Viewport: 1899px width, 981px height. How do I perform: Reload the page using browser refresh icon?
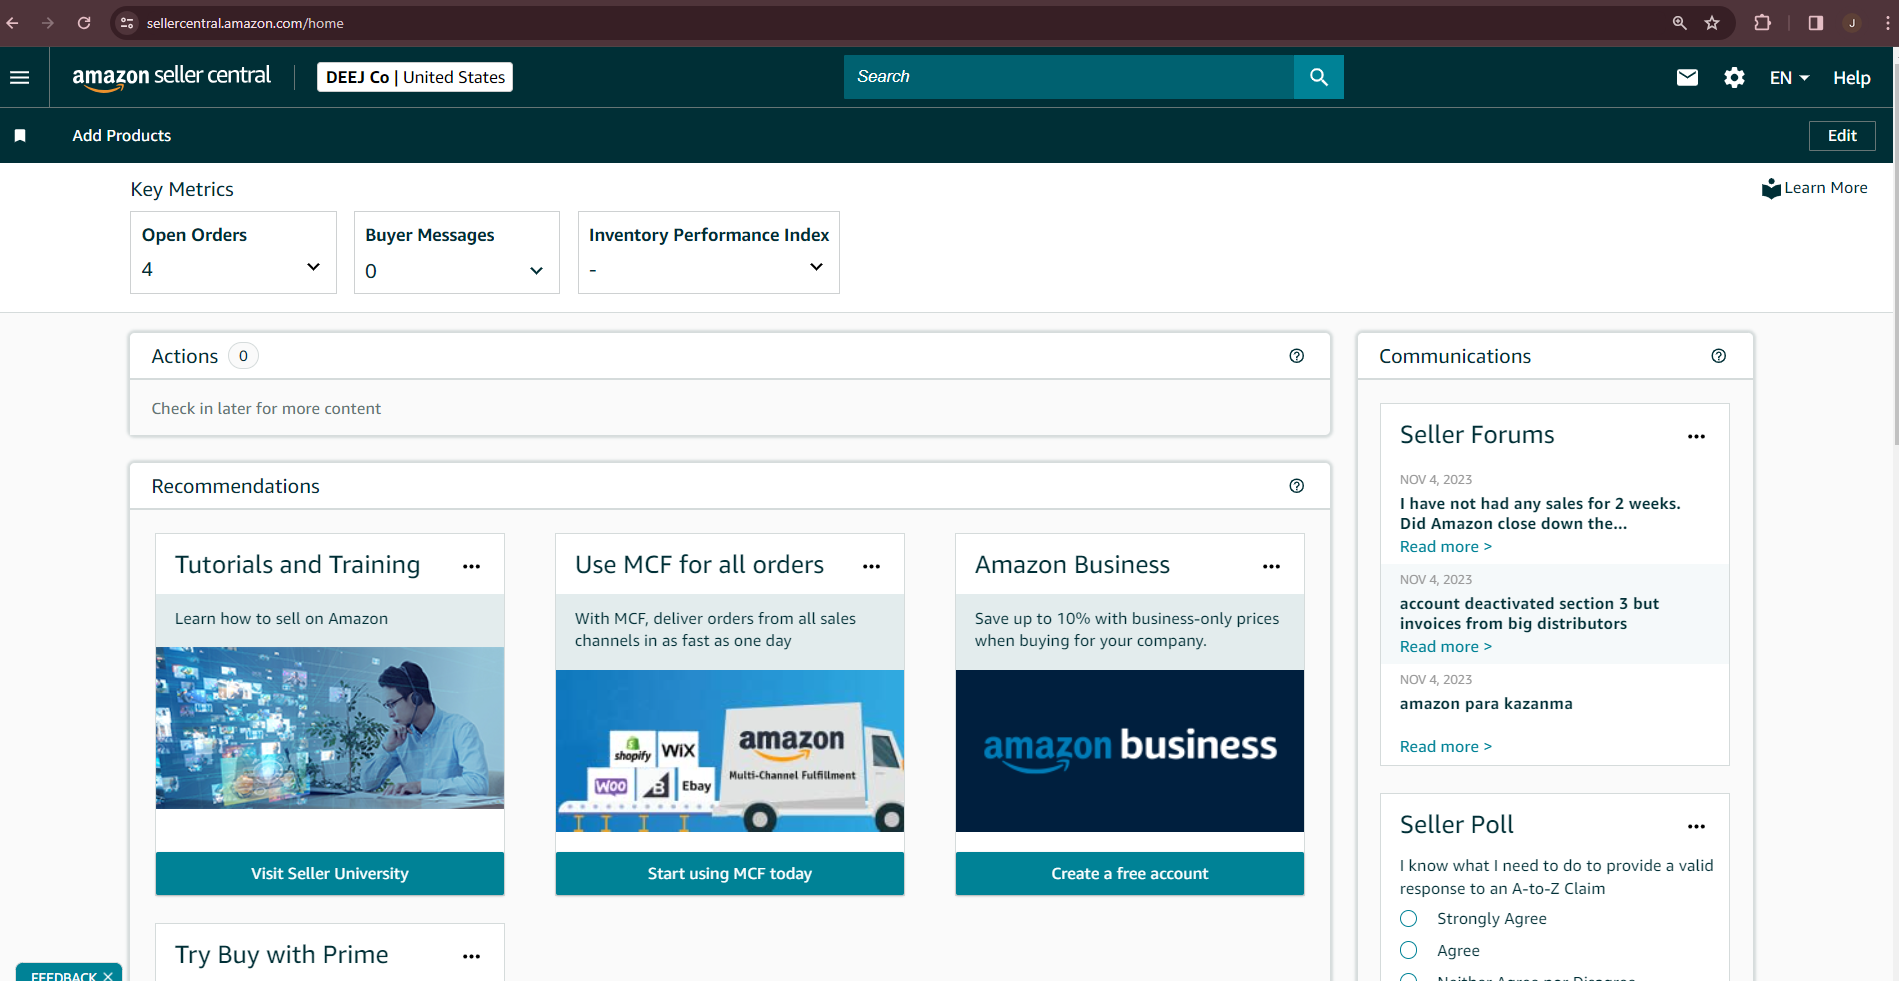click(84, 23)
